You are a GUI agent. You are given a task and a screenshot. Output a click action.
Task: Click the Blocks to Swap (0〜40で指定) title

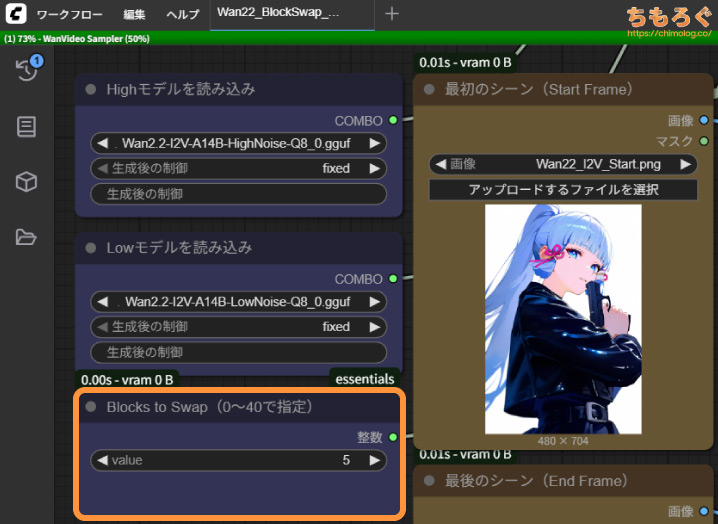(x=210, y=407)
